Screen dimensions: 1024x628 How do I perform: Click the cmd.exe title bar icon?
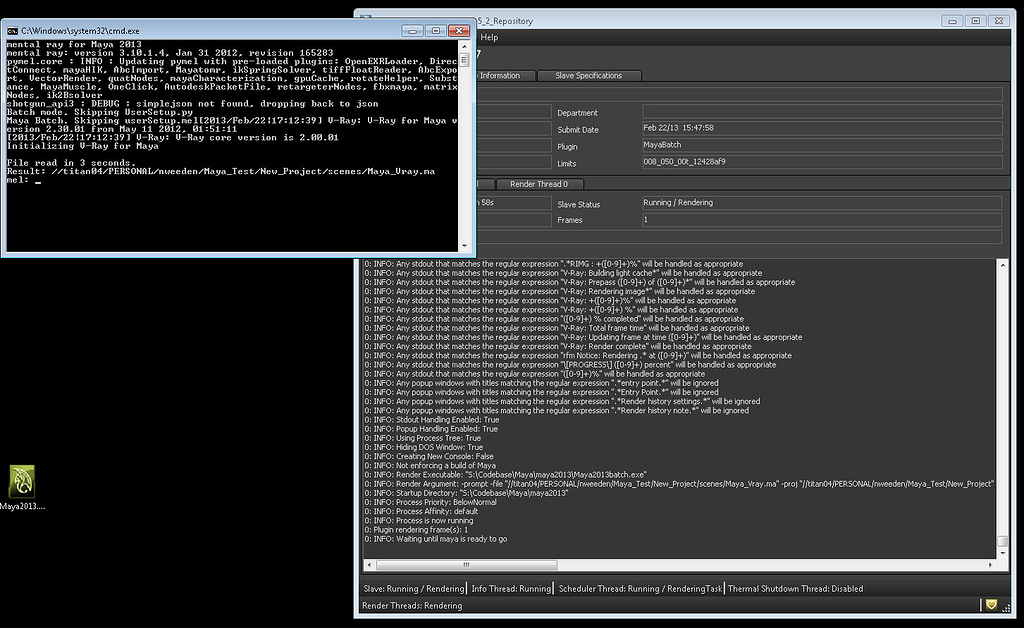point(11,30)
